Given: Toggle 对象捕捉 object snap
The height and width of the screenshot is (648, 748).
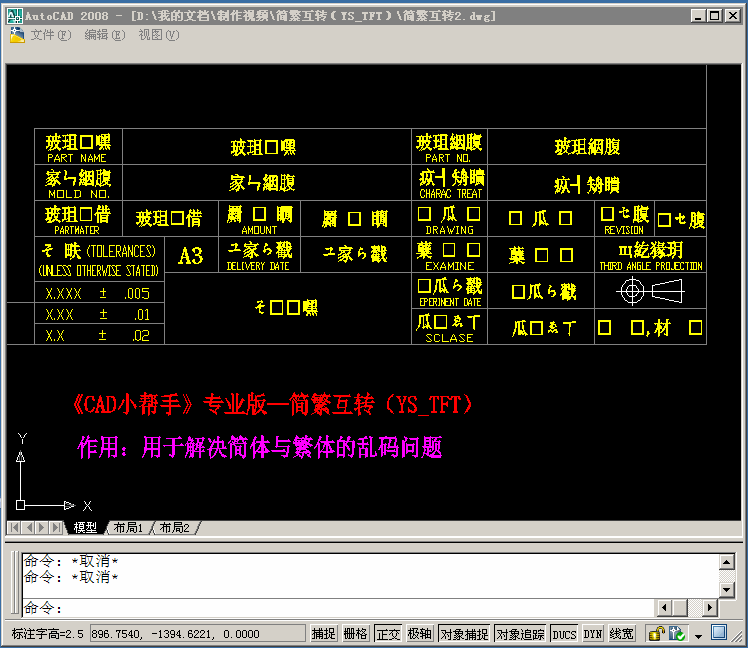Looking at the screenshot, I should [464, 634].
